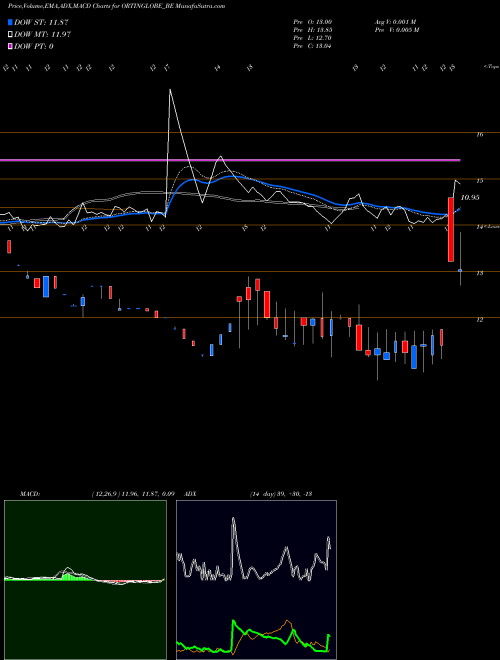Click the 10.95 value label near the chart's right edge
Viewport: 500px width, 660px height.
click(x=470, y=197)
